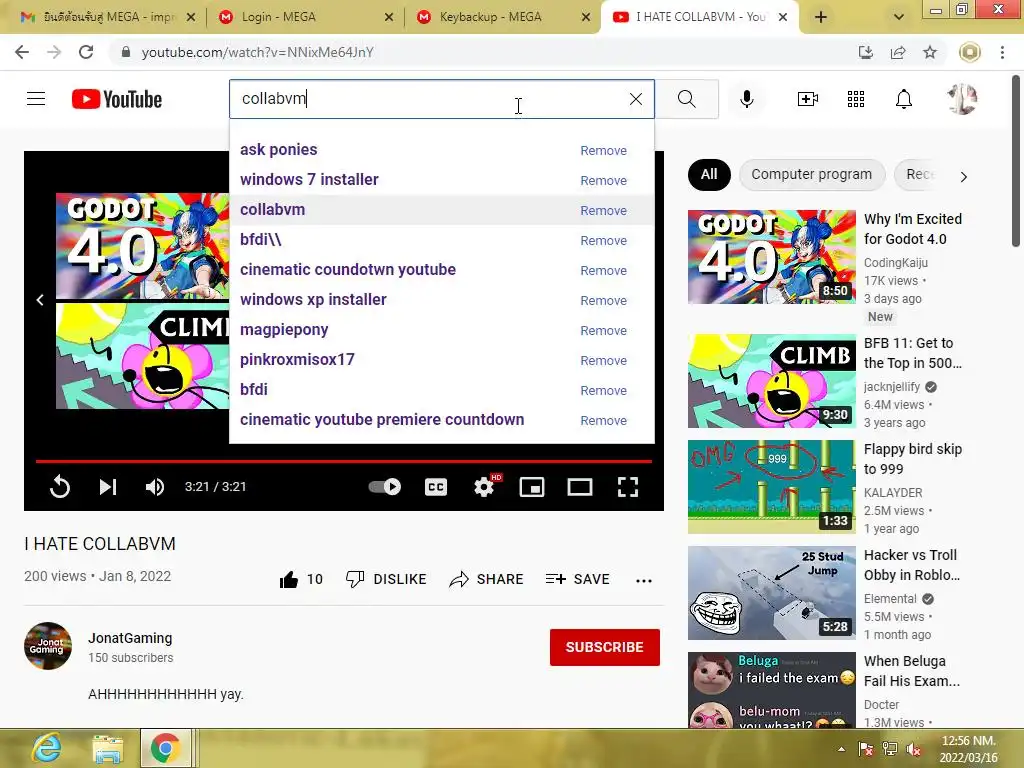1024x768 pixels.
Task: Open 'Flappy bird skip to 999' thumbnail
Action: coord(771,487)
